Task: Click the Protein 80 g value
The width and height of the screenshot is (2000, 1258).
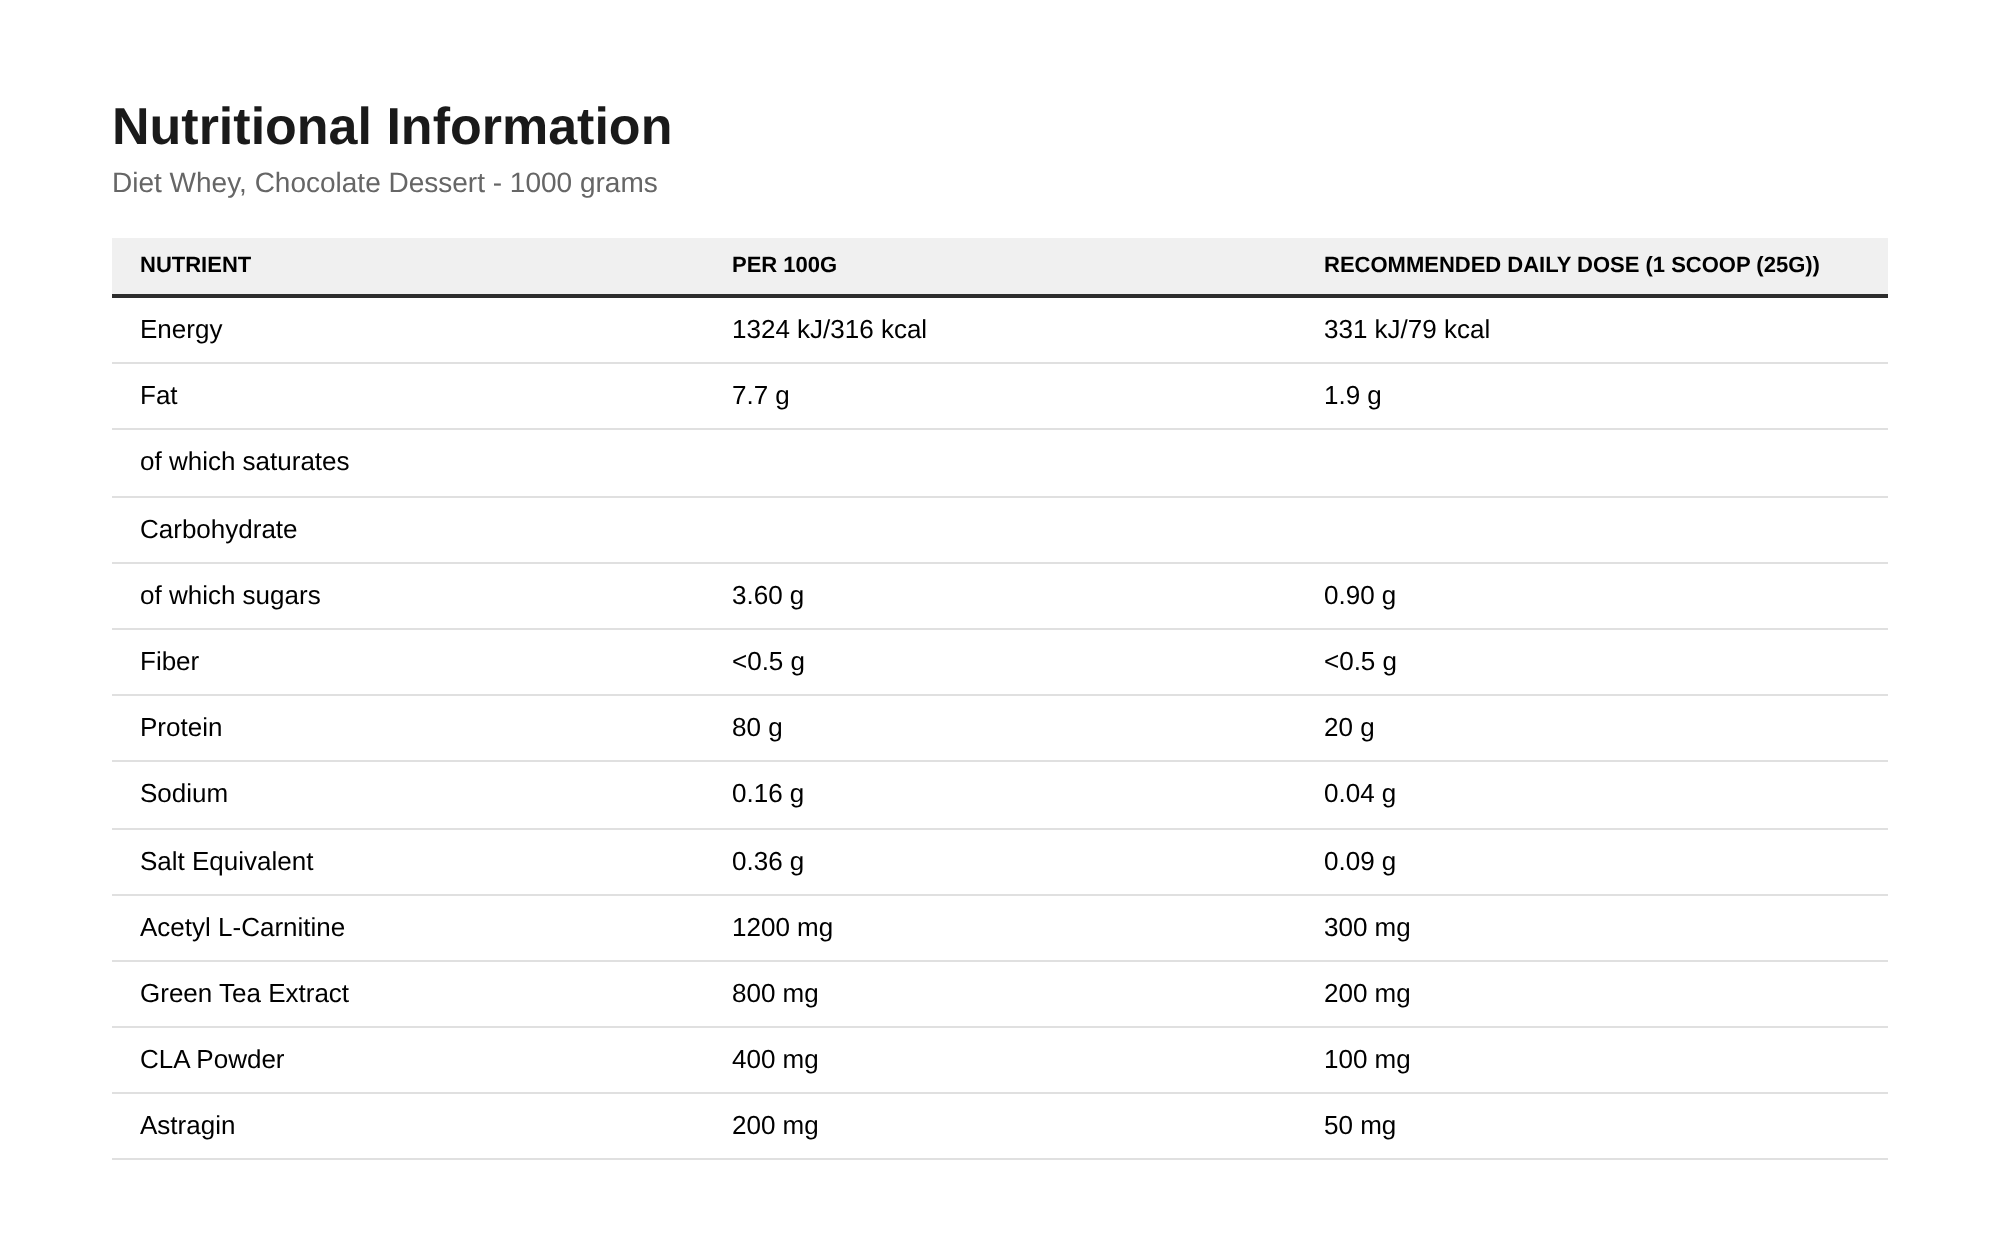Action: [757, 728]
